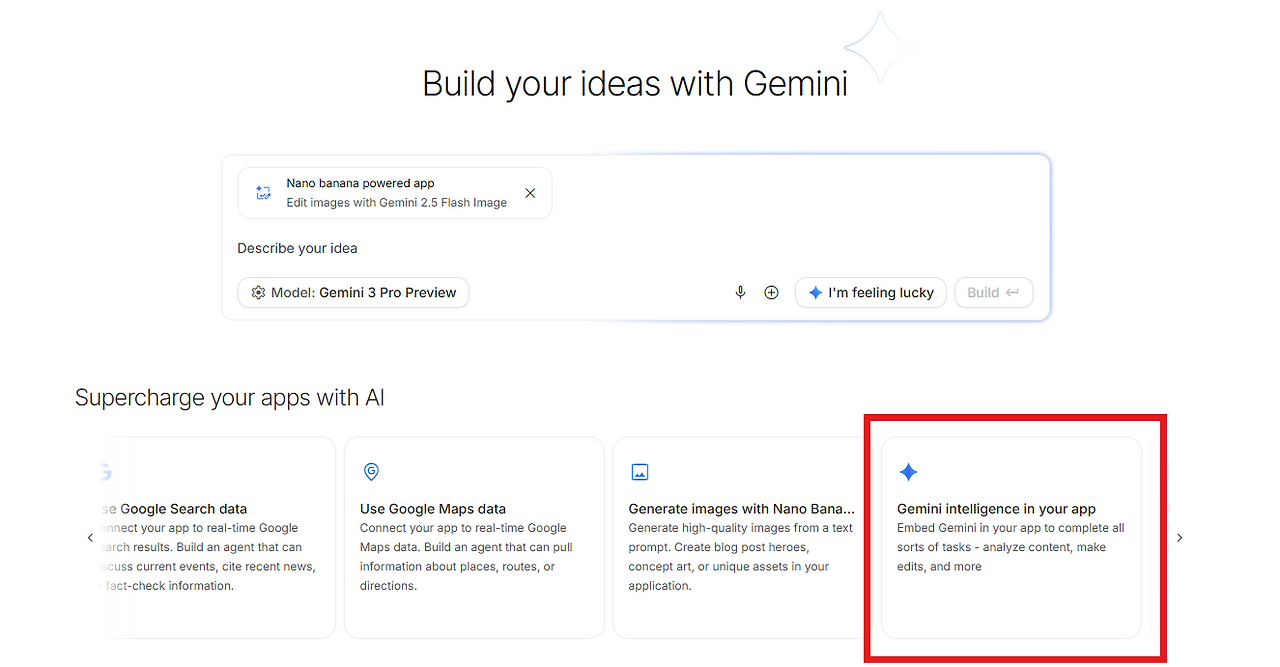Open the Model: Gemini 3 Pro Preview selector
This screenshot has height=667, width=1280.
point(353,293)
